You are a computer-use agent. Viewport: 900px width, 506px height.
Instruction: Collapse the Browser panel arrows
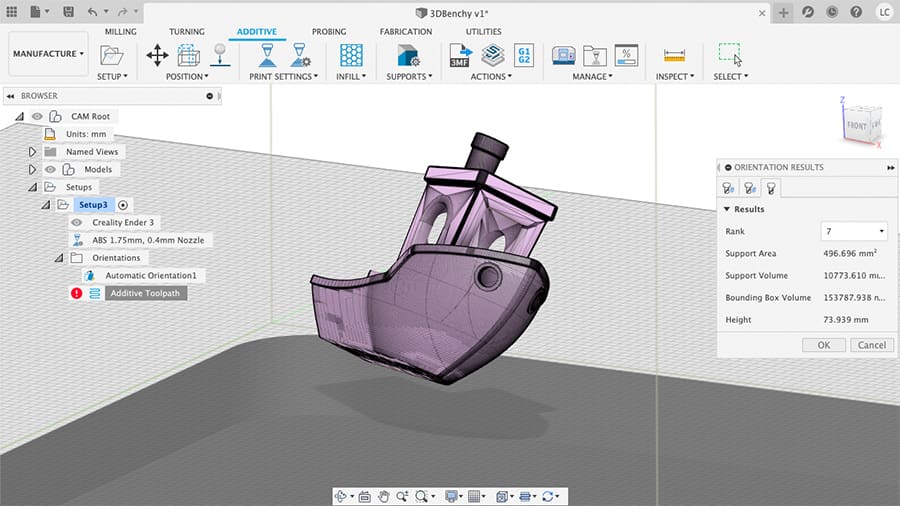10,96
